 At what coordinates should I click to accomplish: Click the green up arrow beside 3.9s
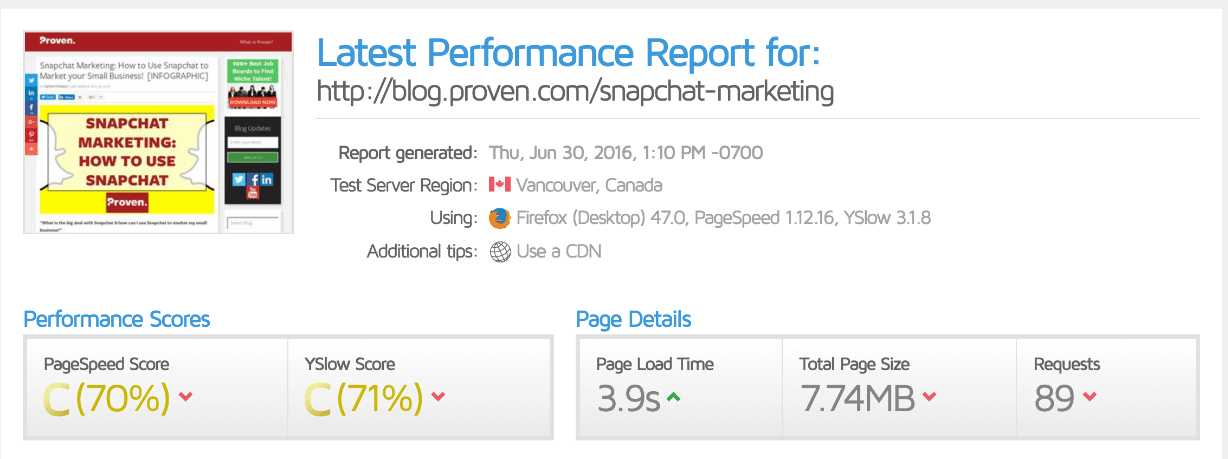673,398
